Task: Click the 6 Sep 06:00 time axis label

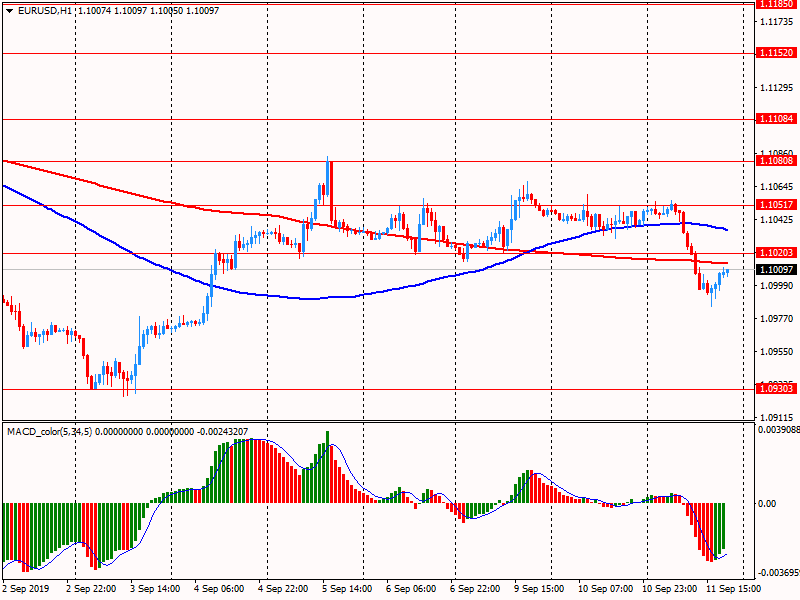Action: pyautogui.click(x=411, y=589)
